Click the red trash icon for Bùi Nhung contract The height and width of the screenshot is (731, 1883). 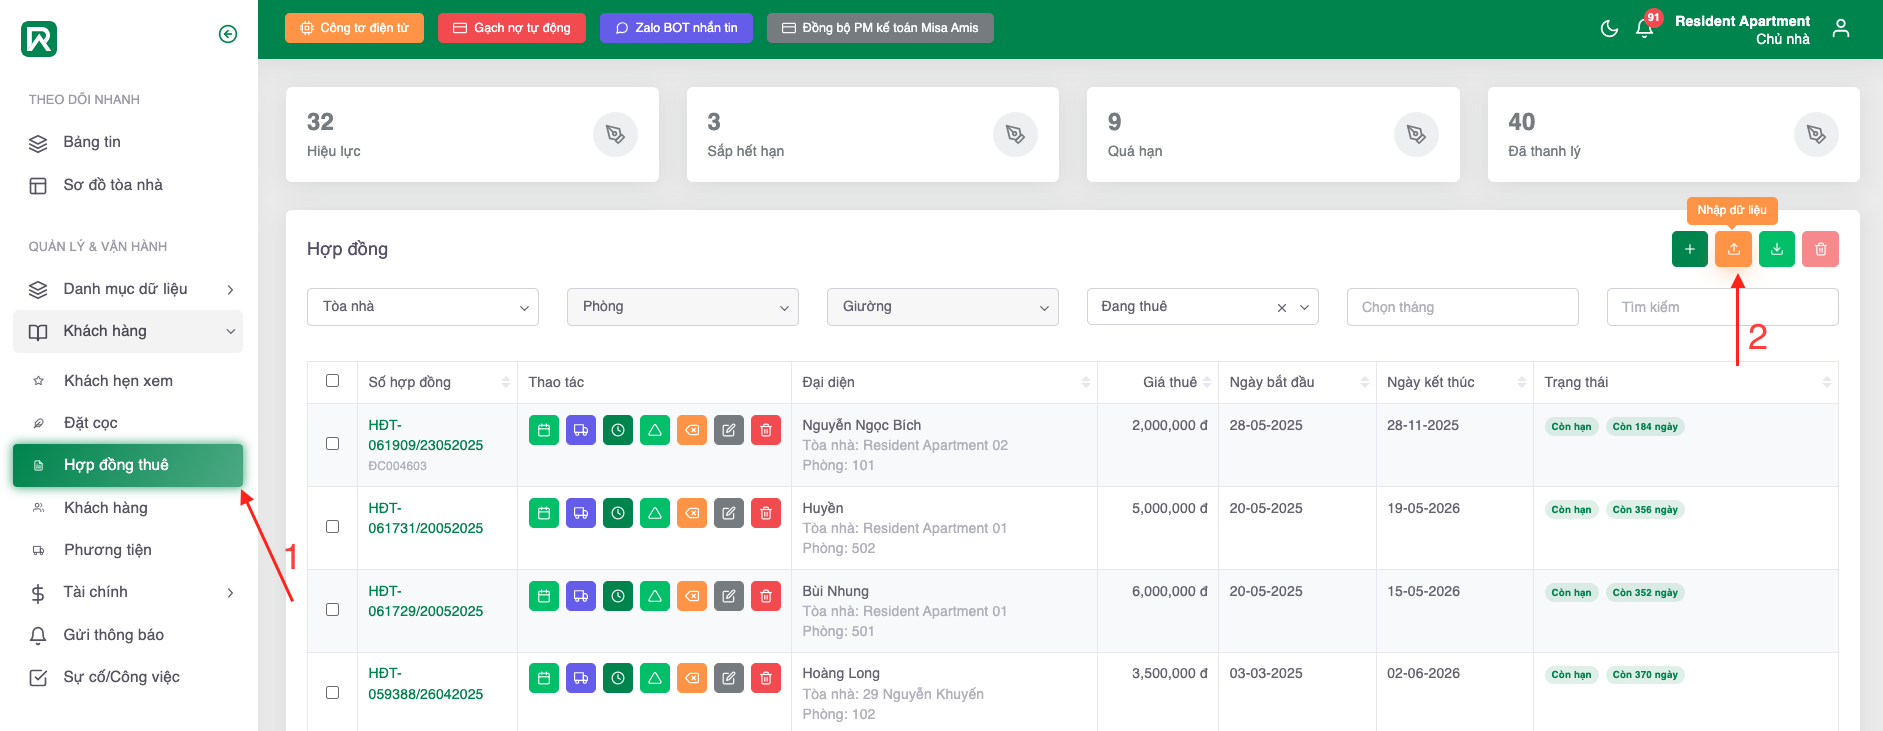pos(766,596)
